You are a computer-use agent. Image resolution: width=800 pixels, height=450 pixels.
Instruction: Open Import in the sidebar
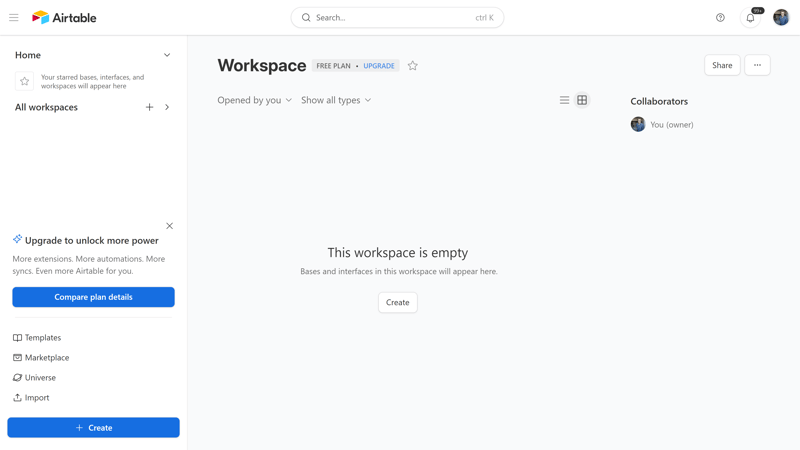(x=31, y=397)
